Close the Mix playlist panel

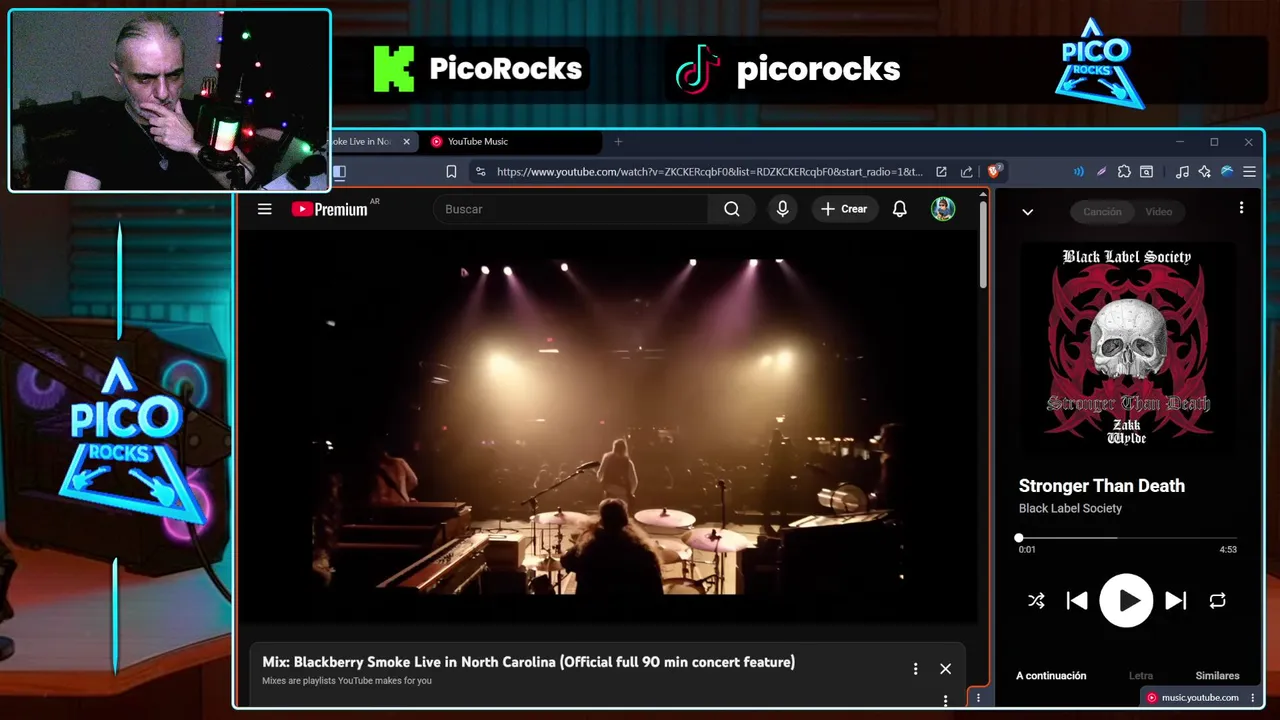click(945, 669)
